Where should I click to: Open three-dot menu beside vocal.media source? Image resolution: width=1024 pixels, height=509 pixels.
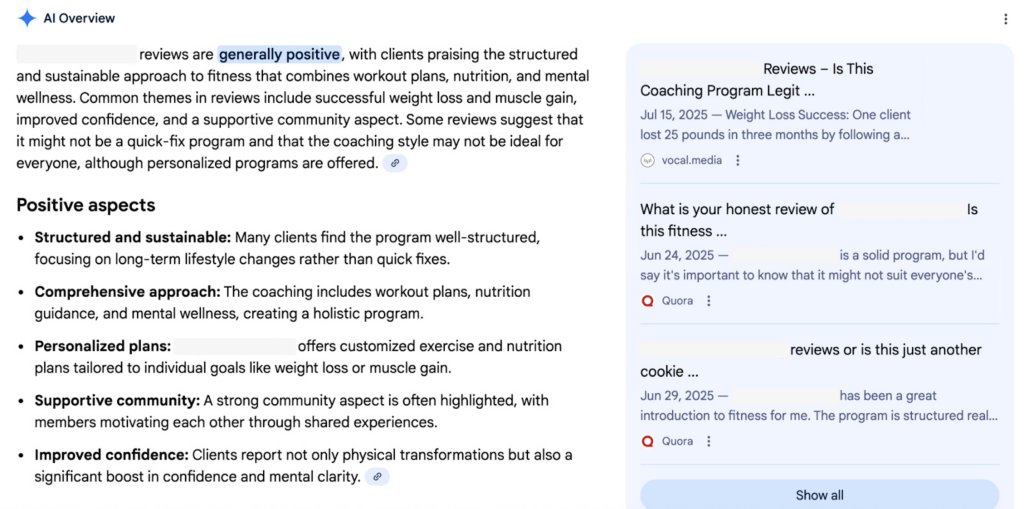[738, 160]
